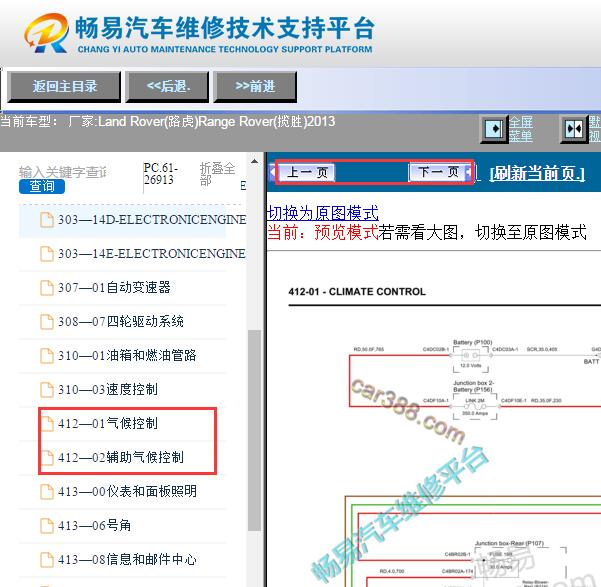Click Junction box 2-Battery (P156) in diagram
Screen dimensions: 601x587
475,400
